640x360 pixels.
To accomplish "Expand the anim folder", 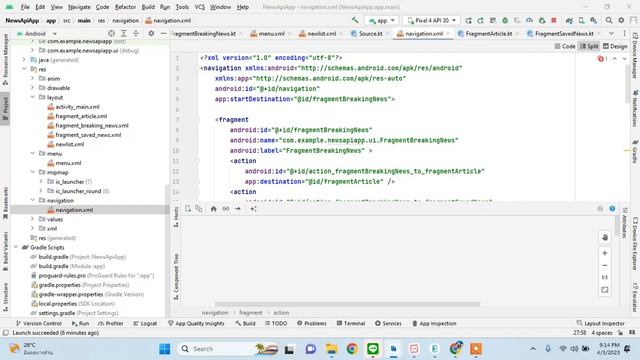I will coord(32,78).
